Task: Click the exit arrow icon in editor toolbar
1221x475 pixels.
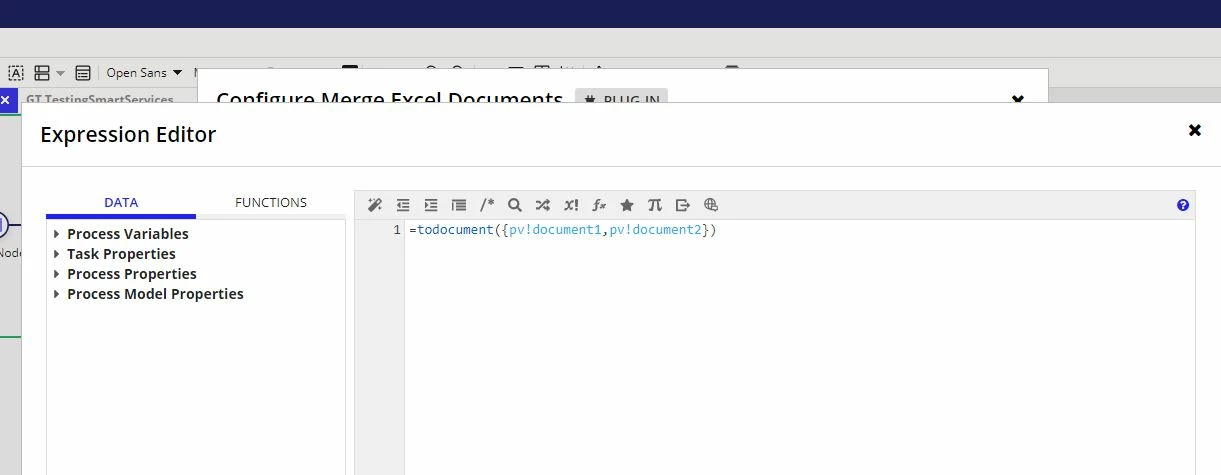Action: [683, 205]
